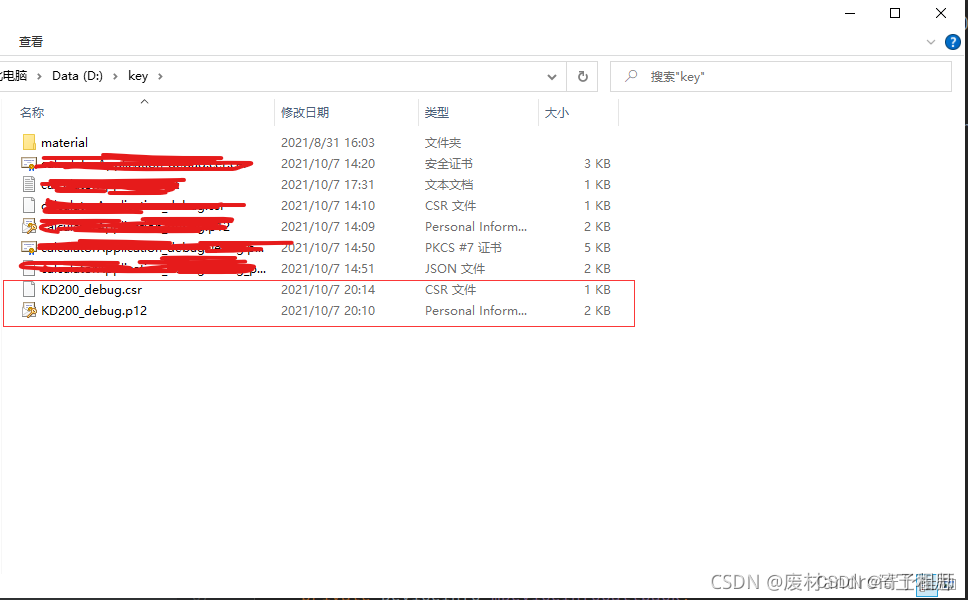
Task: Click the 5 KB size cell
Action: (597, 248)
